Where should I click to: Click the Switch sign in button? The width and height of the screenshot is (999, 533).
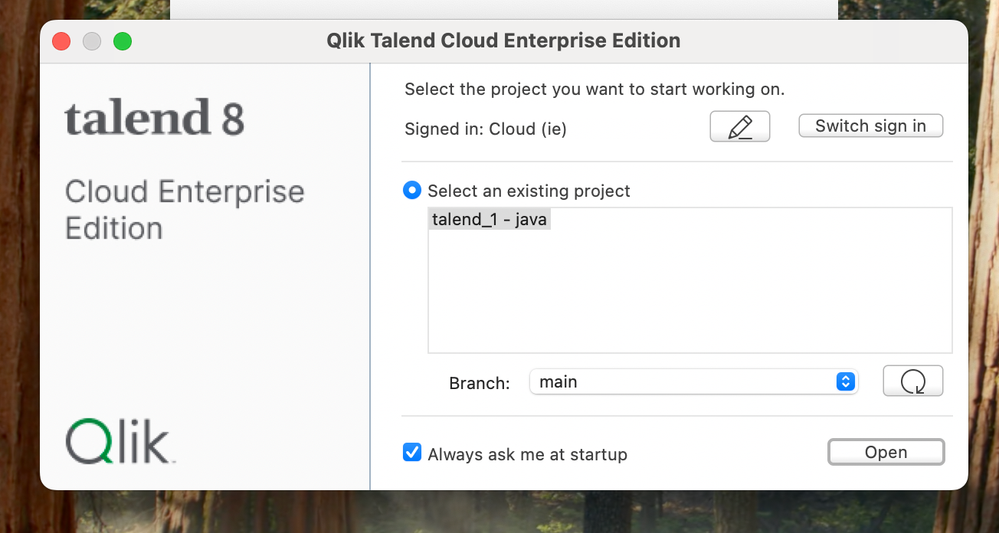[x=870, y=125]
